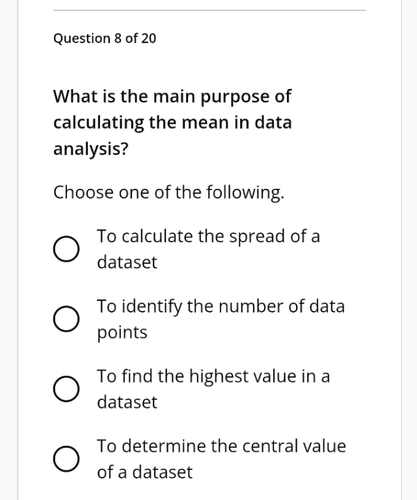Screen dimensions: 417x500
Task: Click the instruction "Choose one of the following."
Action: click(x=169, y=193)
